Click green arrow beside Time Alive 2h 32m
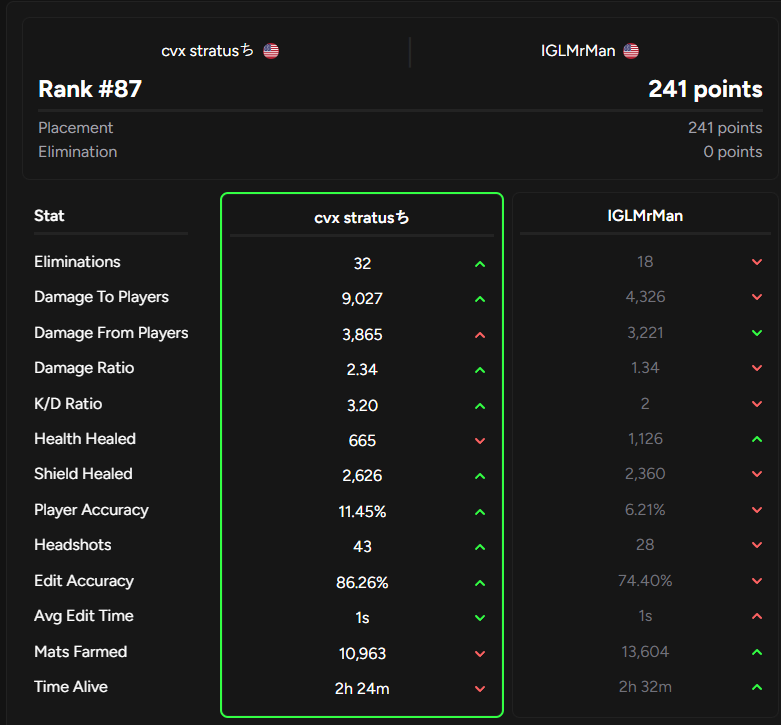Screen dimensions: 781x725 tap(757, 687)
